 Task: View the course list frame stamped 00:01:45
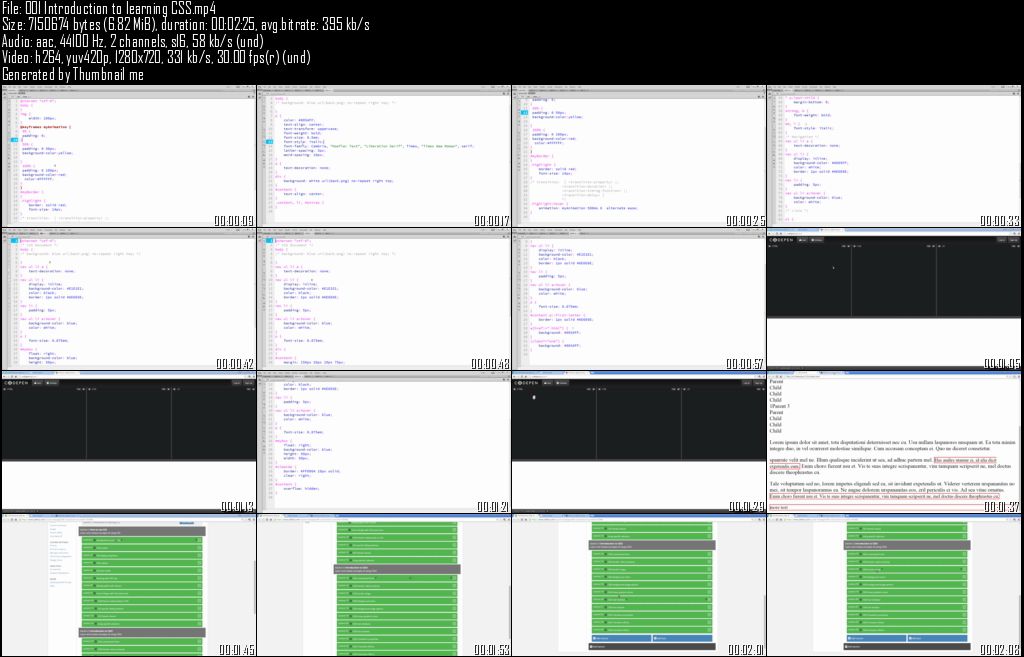[129, 585]
